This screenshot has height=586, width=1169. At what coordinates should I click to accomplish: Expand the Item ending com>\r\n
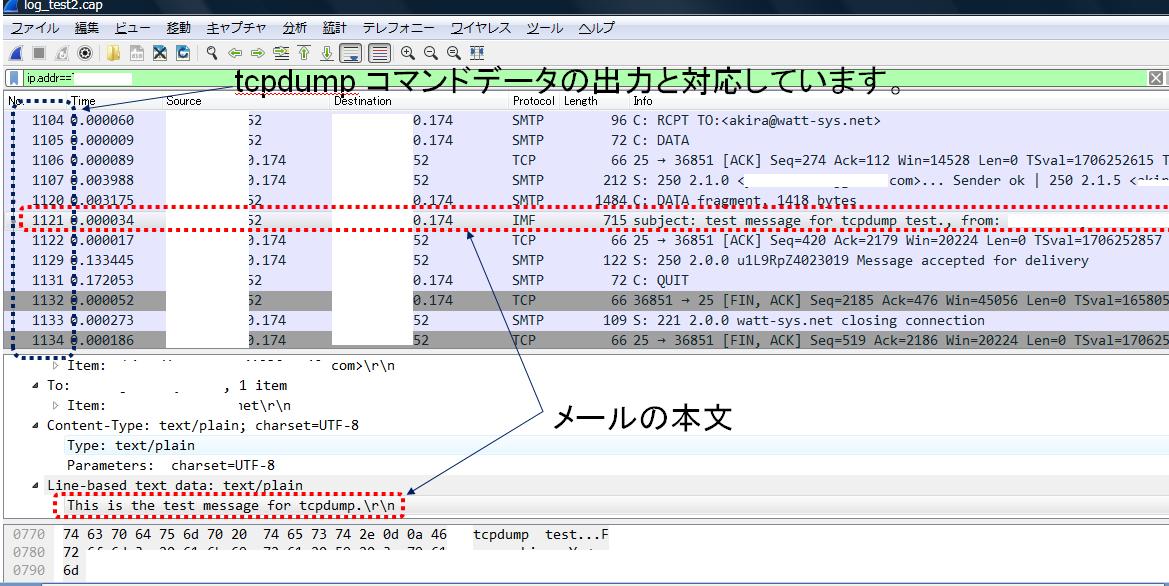pos(56,366)
